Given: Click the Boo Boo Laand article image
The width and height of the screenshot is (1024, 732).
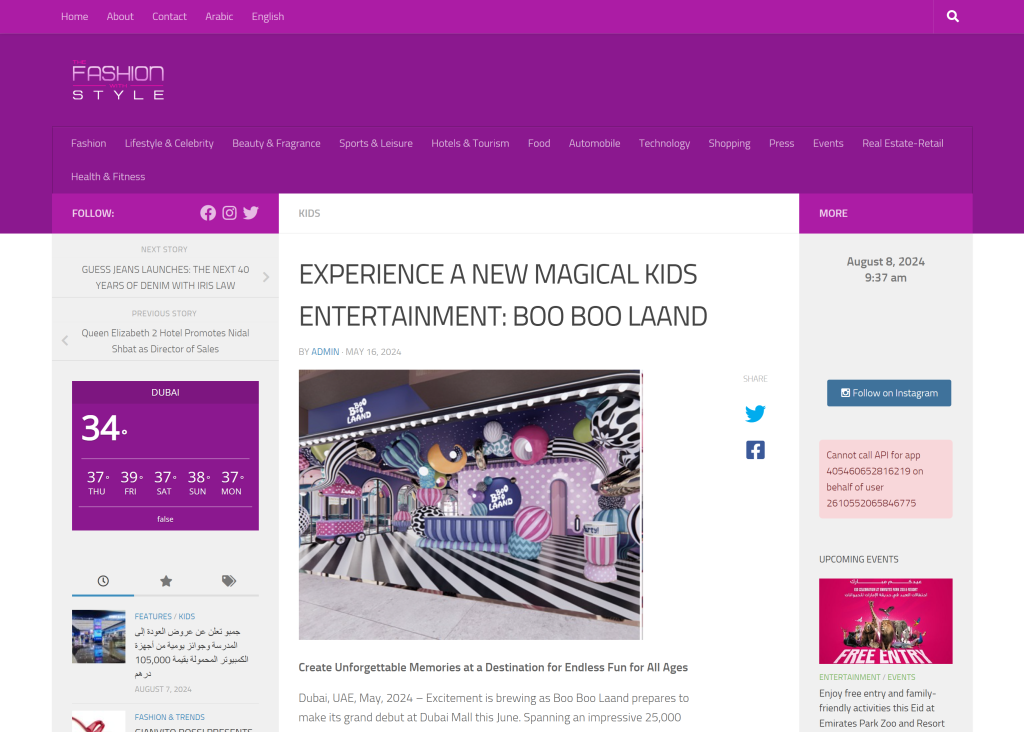Looking at the screenshot, I should (x=470, y=505).
